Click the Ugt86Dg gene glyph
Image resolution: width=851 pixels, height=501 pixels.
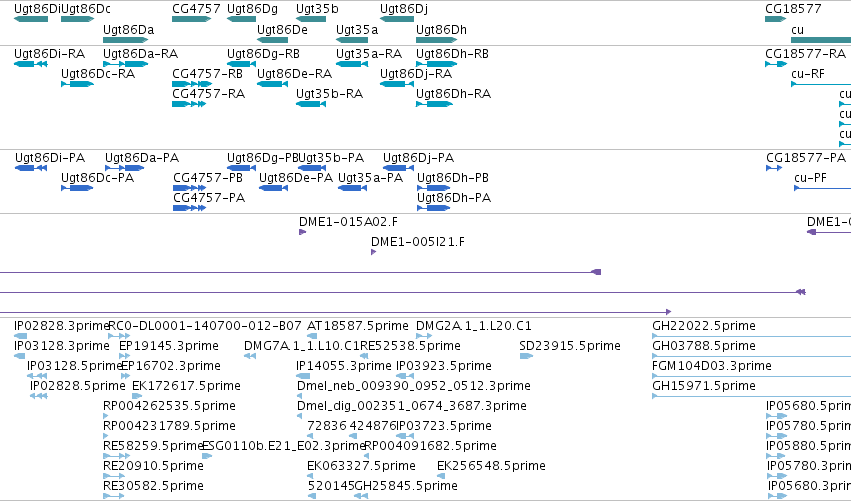click(242, 19)
